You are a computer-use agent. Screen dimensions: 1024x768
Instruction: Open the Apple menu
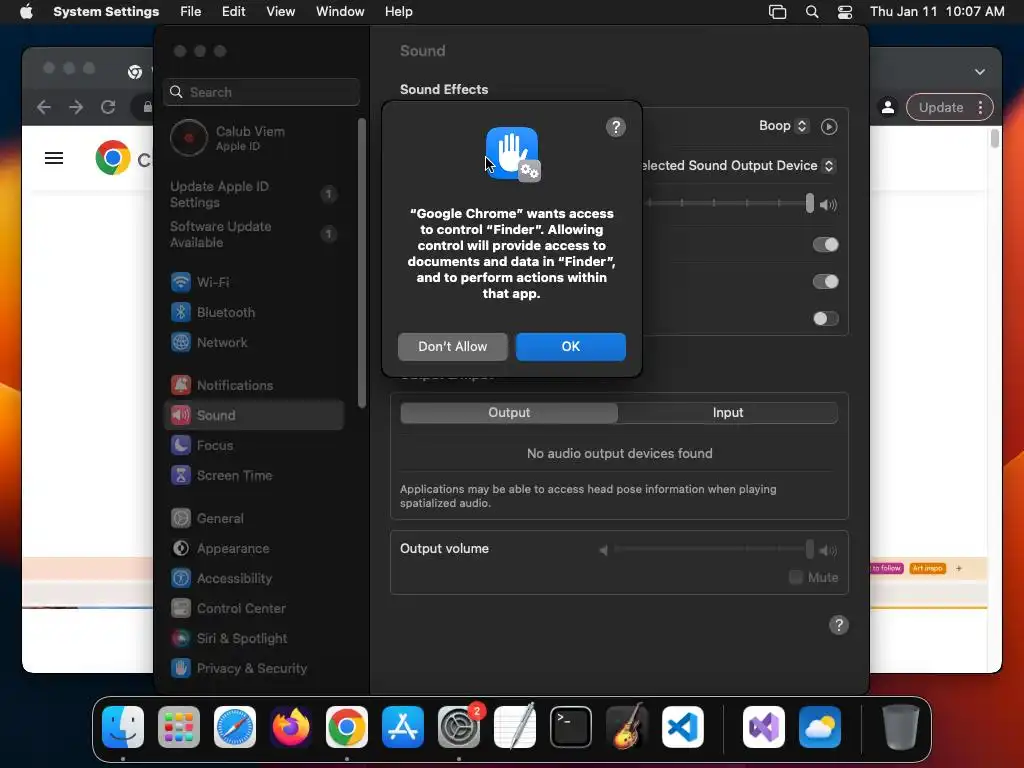coord(26,12)
